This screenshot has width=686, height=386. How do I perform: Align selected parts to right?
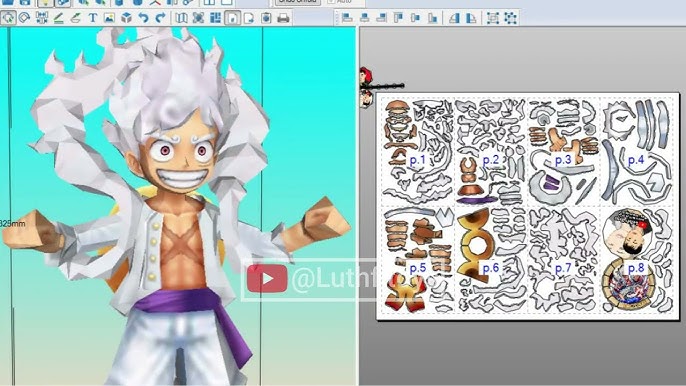pos(382,18)
